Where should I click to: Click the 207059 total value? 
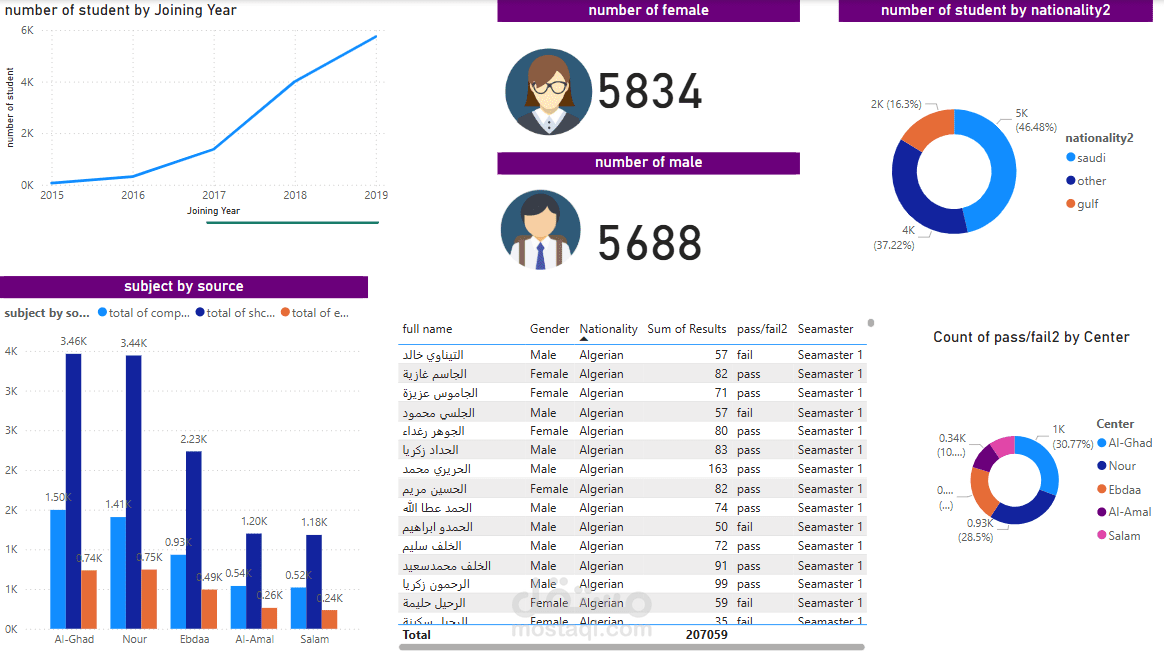[707, 635]
